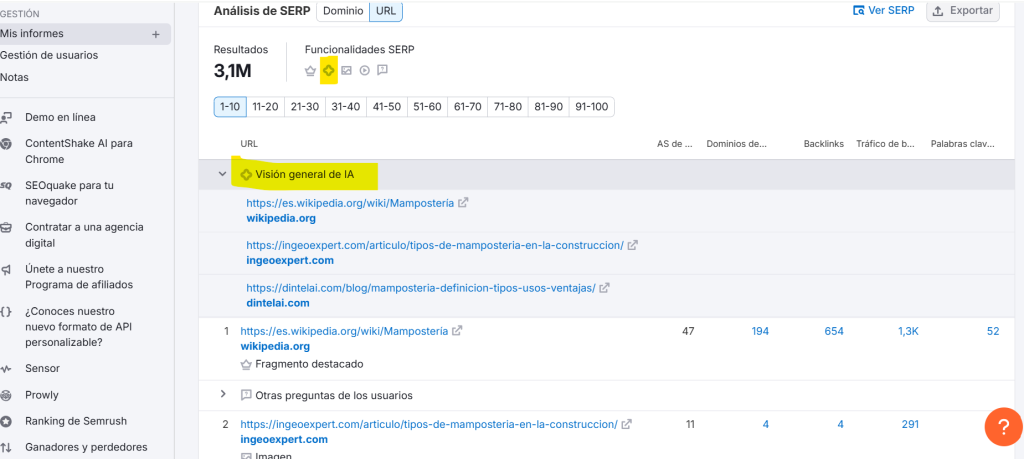Screen dimensions: 1024x459
Task: Switch the SERP analysis to Dominio view
Action: 342,11
